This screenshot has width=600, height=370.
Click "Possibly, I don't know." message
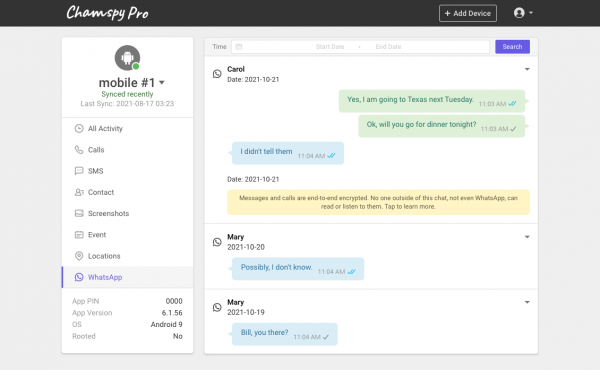pos(298,269)
